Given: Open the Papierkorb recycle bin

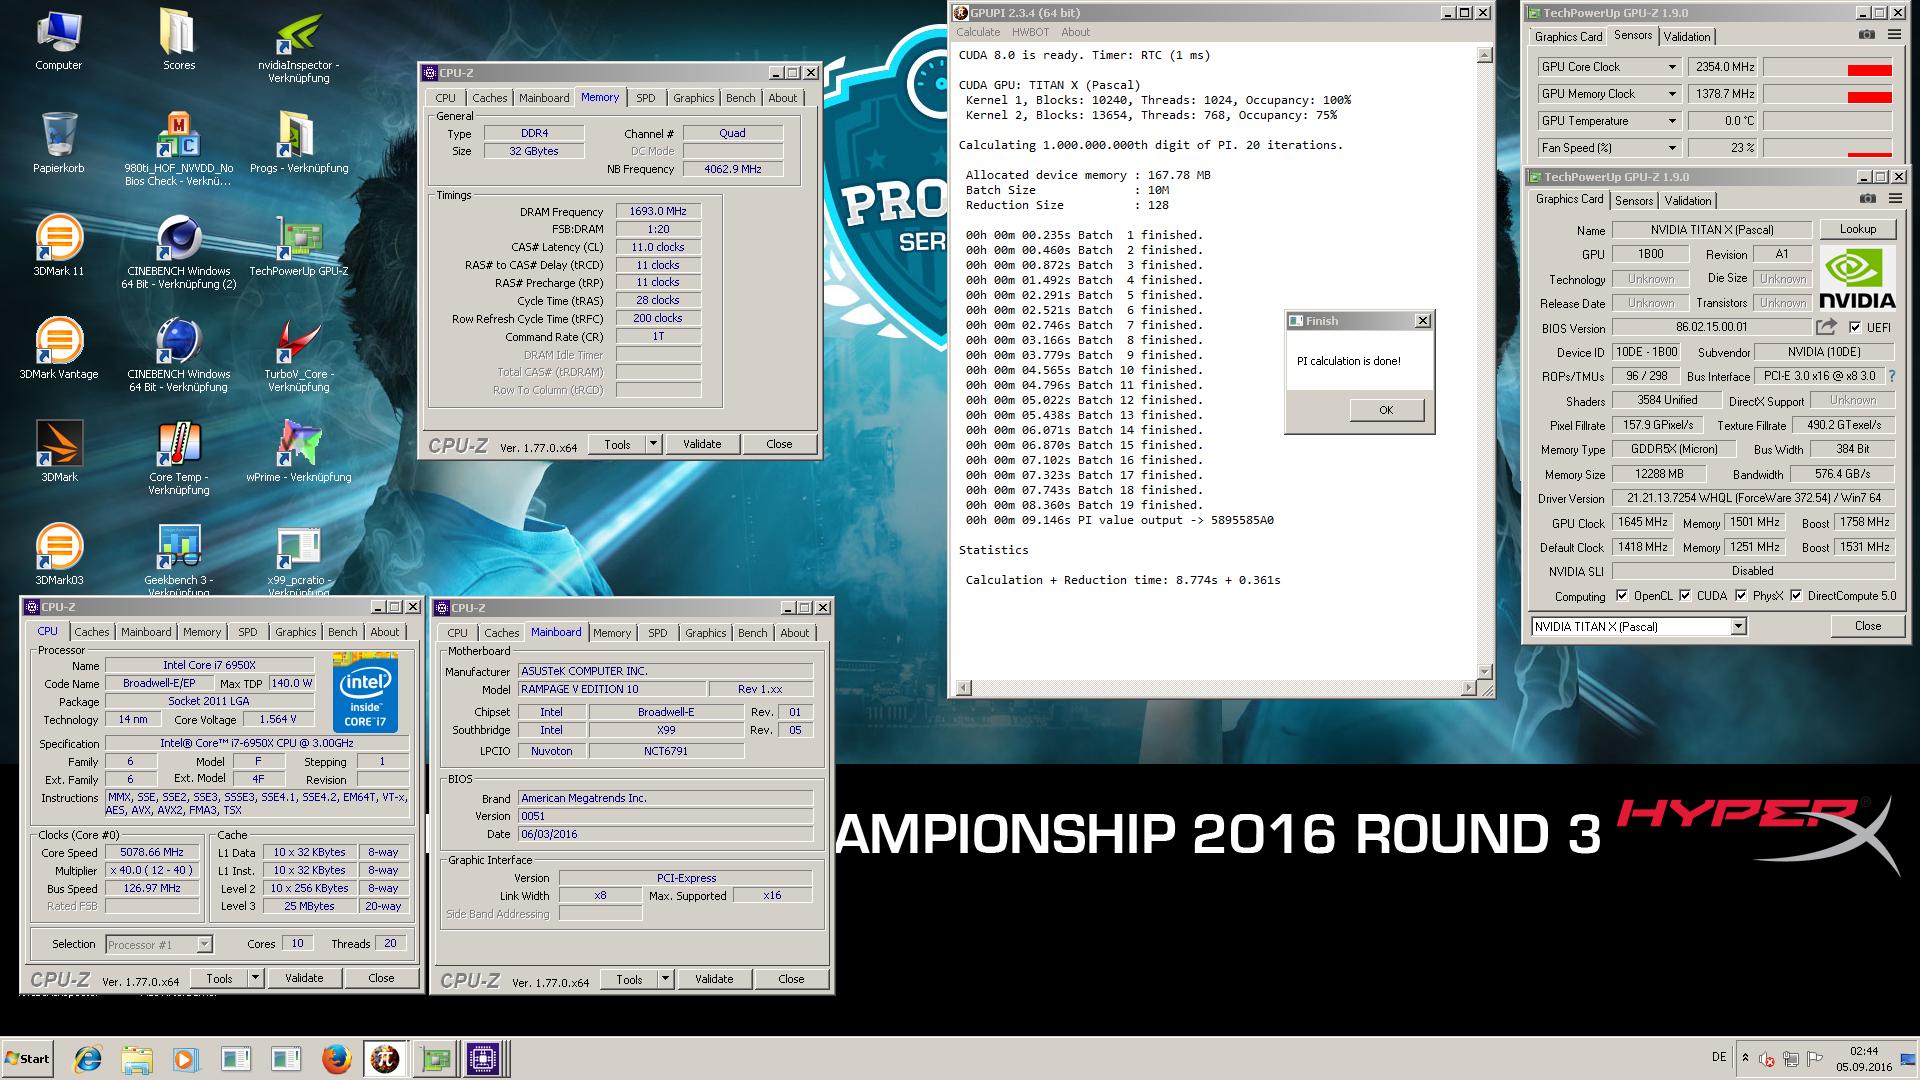Looking at the screenshot, I should coord(59,143).
